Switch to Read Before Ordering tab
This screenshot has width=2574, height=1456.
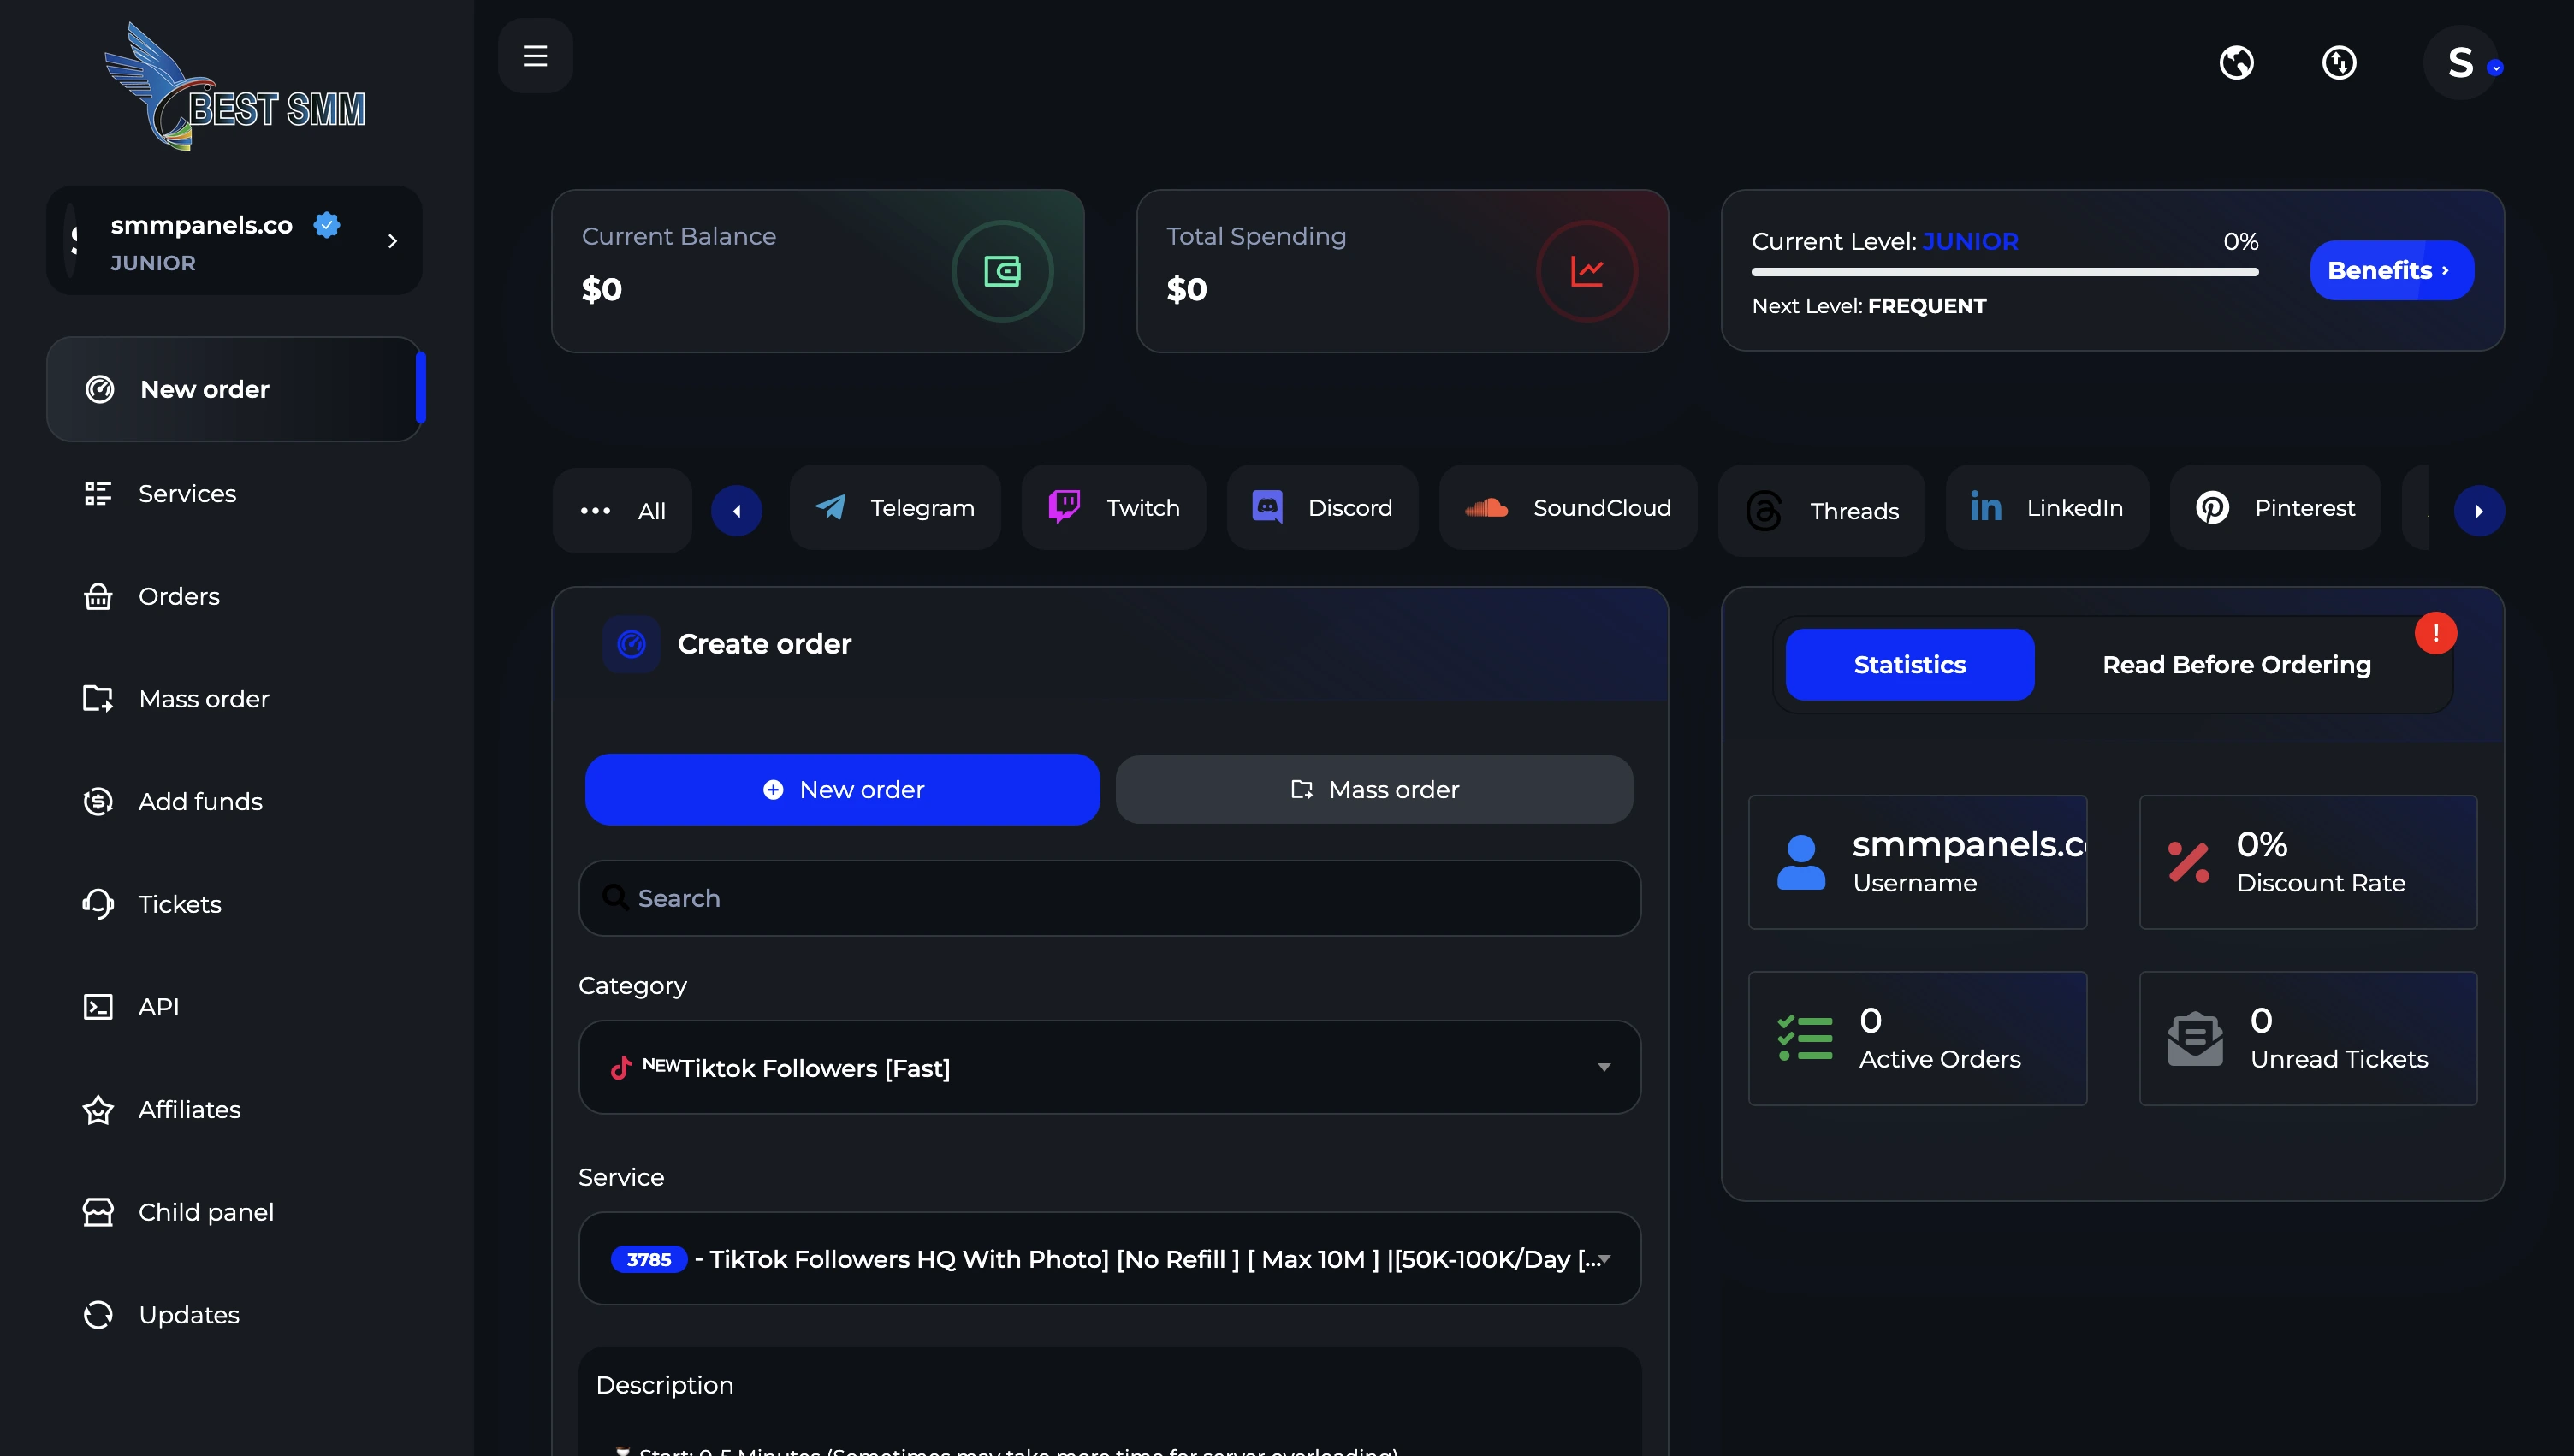coord(2236,665)
